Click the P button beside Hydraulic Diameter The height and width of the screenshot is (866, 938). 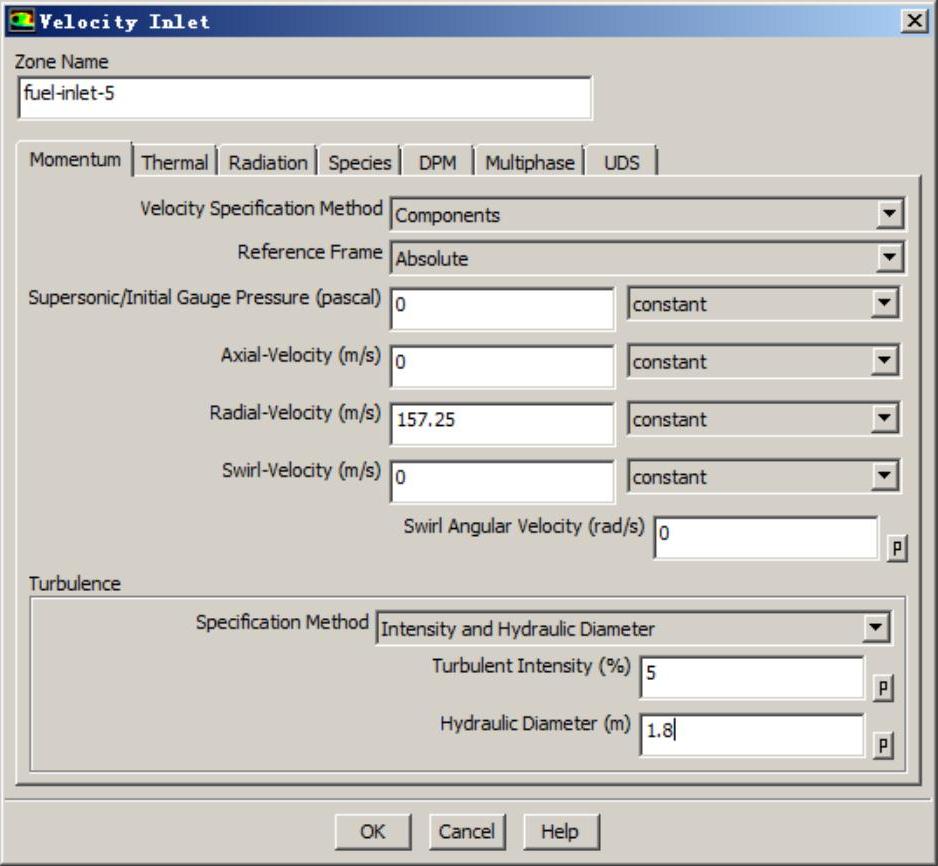(883, 746)
